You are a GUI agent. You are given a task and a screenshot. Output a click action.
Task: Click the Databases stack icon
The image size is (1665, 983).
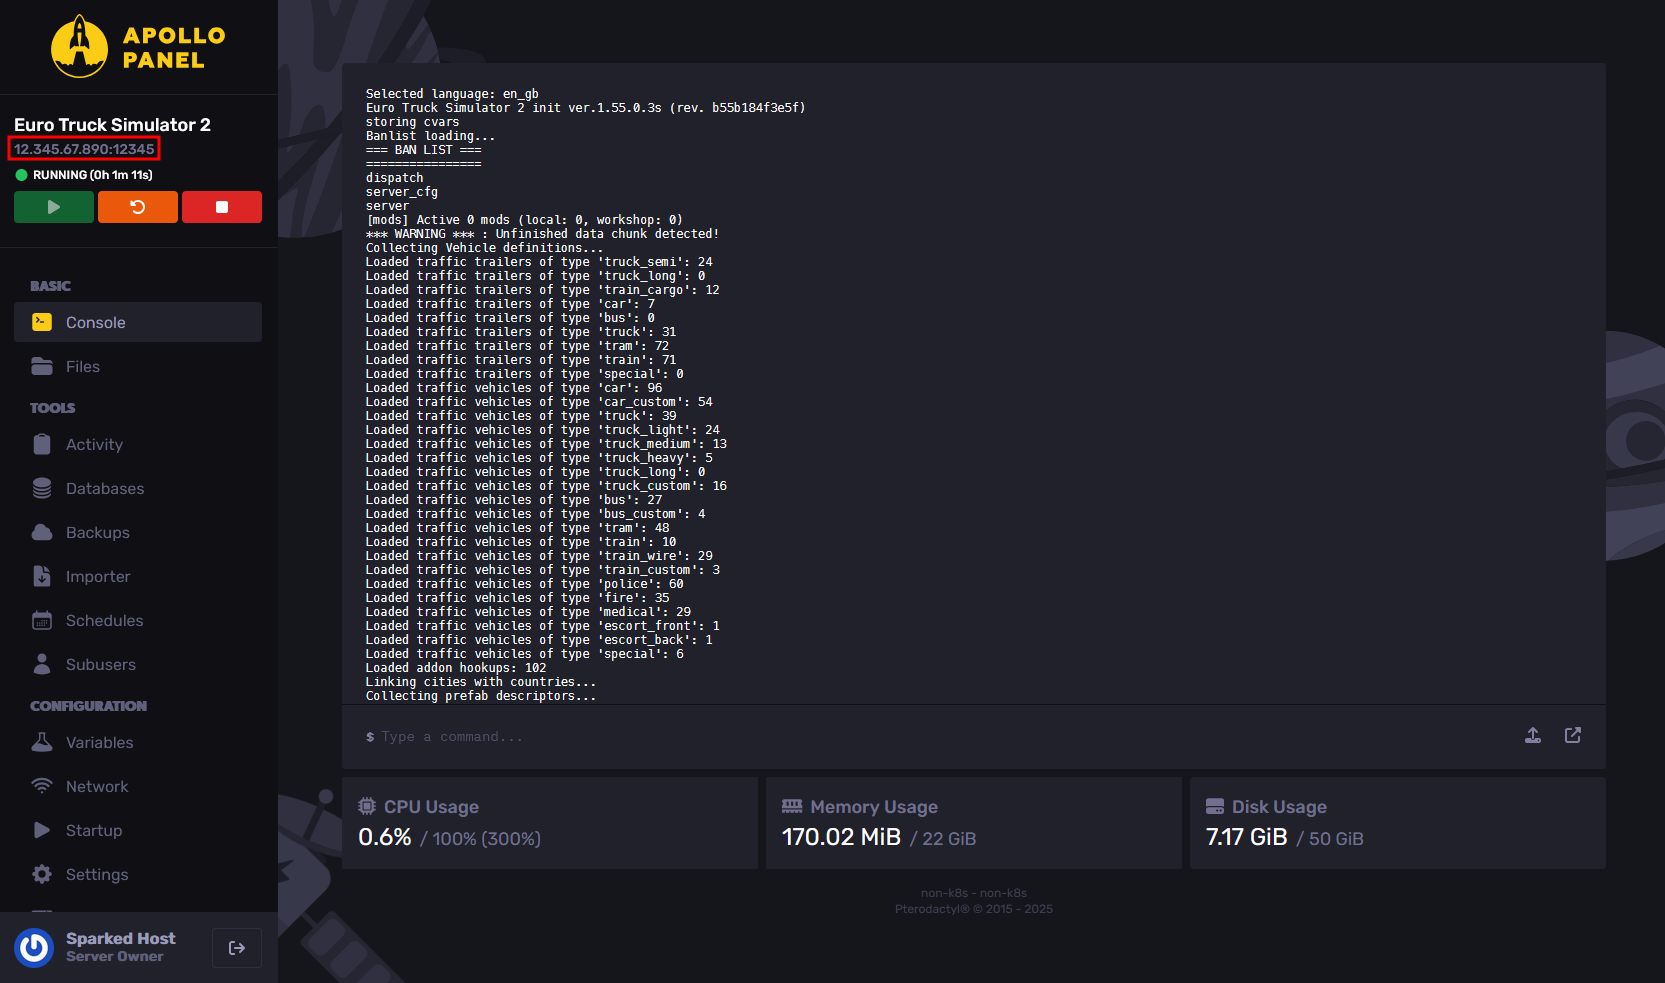[x=42, y=488]
